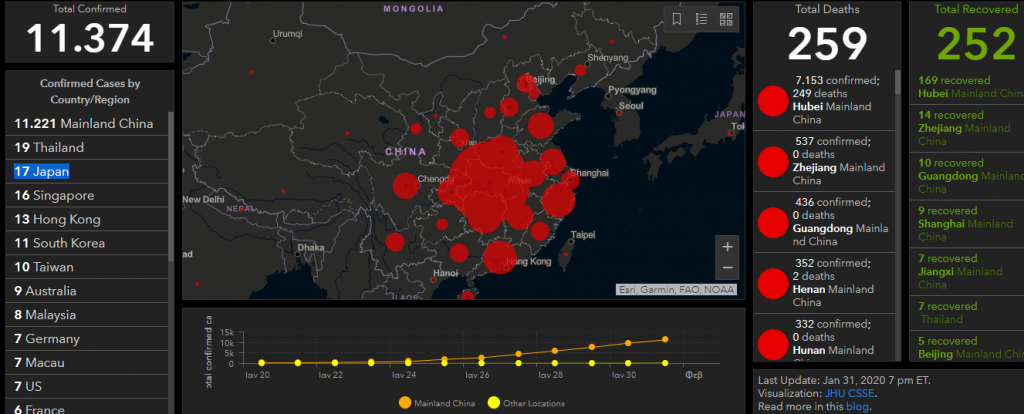Click the red circle beside Hubei deaths entry
The image size is (1024, 414).
coord(771,100)
